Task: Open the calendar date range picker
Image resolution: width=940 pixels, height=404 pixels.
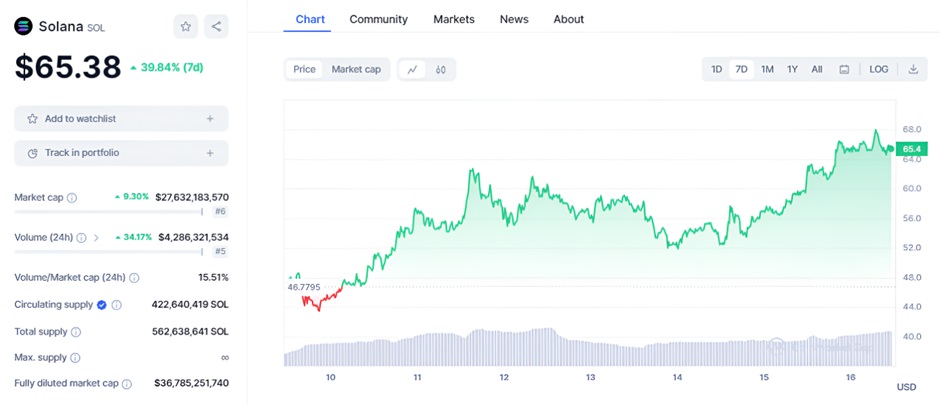Action: click(844, 69)
